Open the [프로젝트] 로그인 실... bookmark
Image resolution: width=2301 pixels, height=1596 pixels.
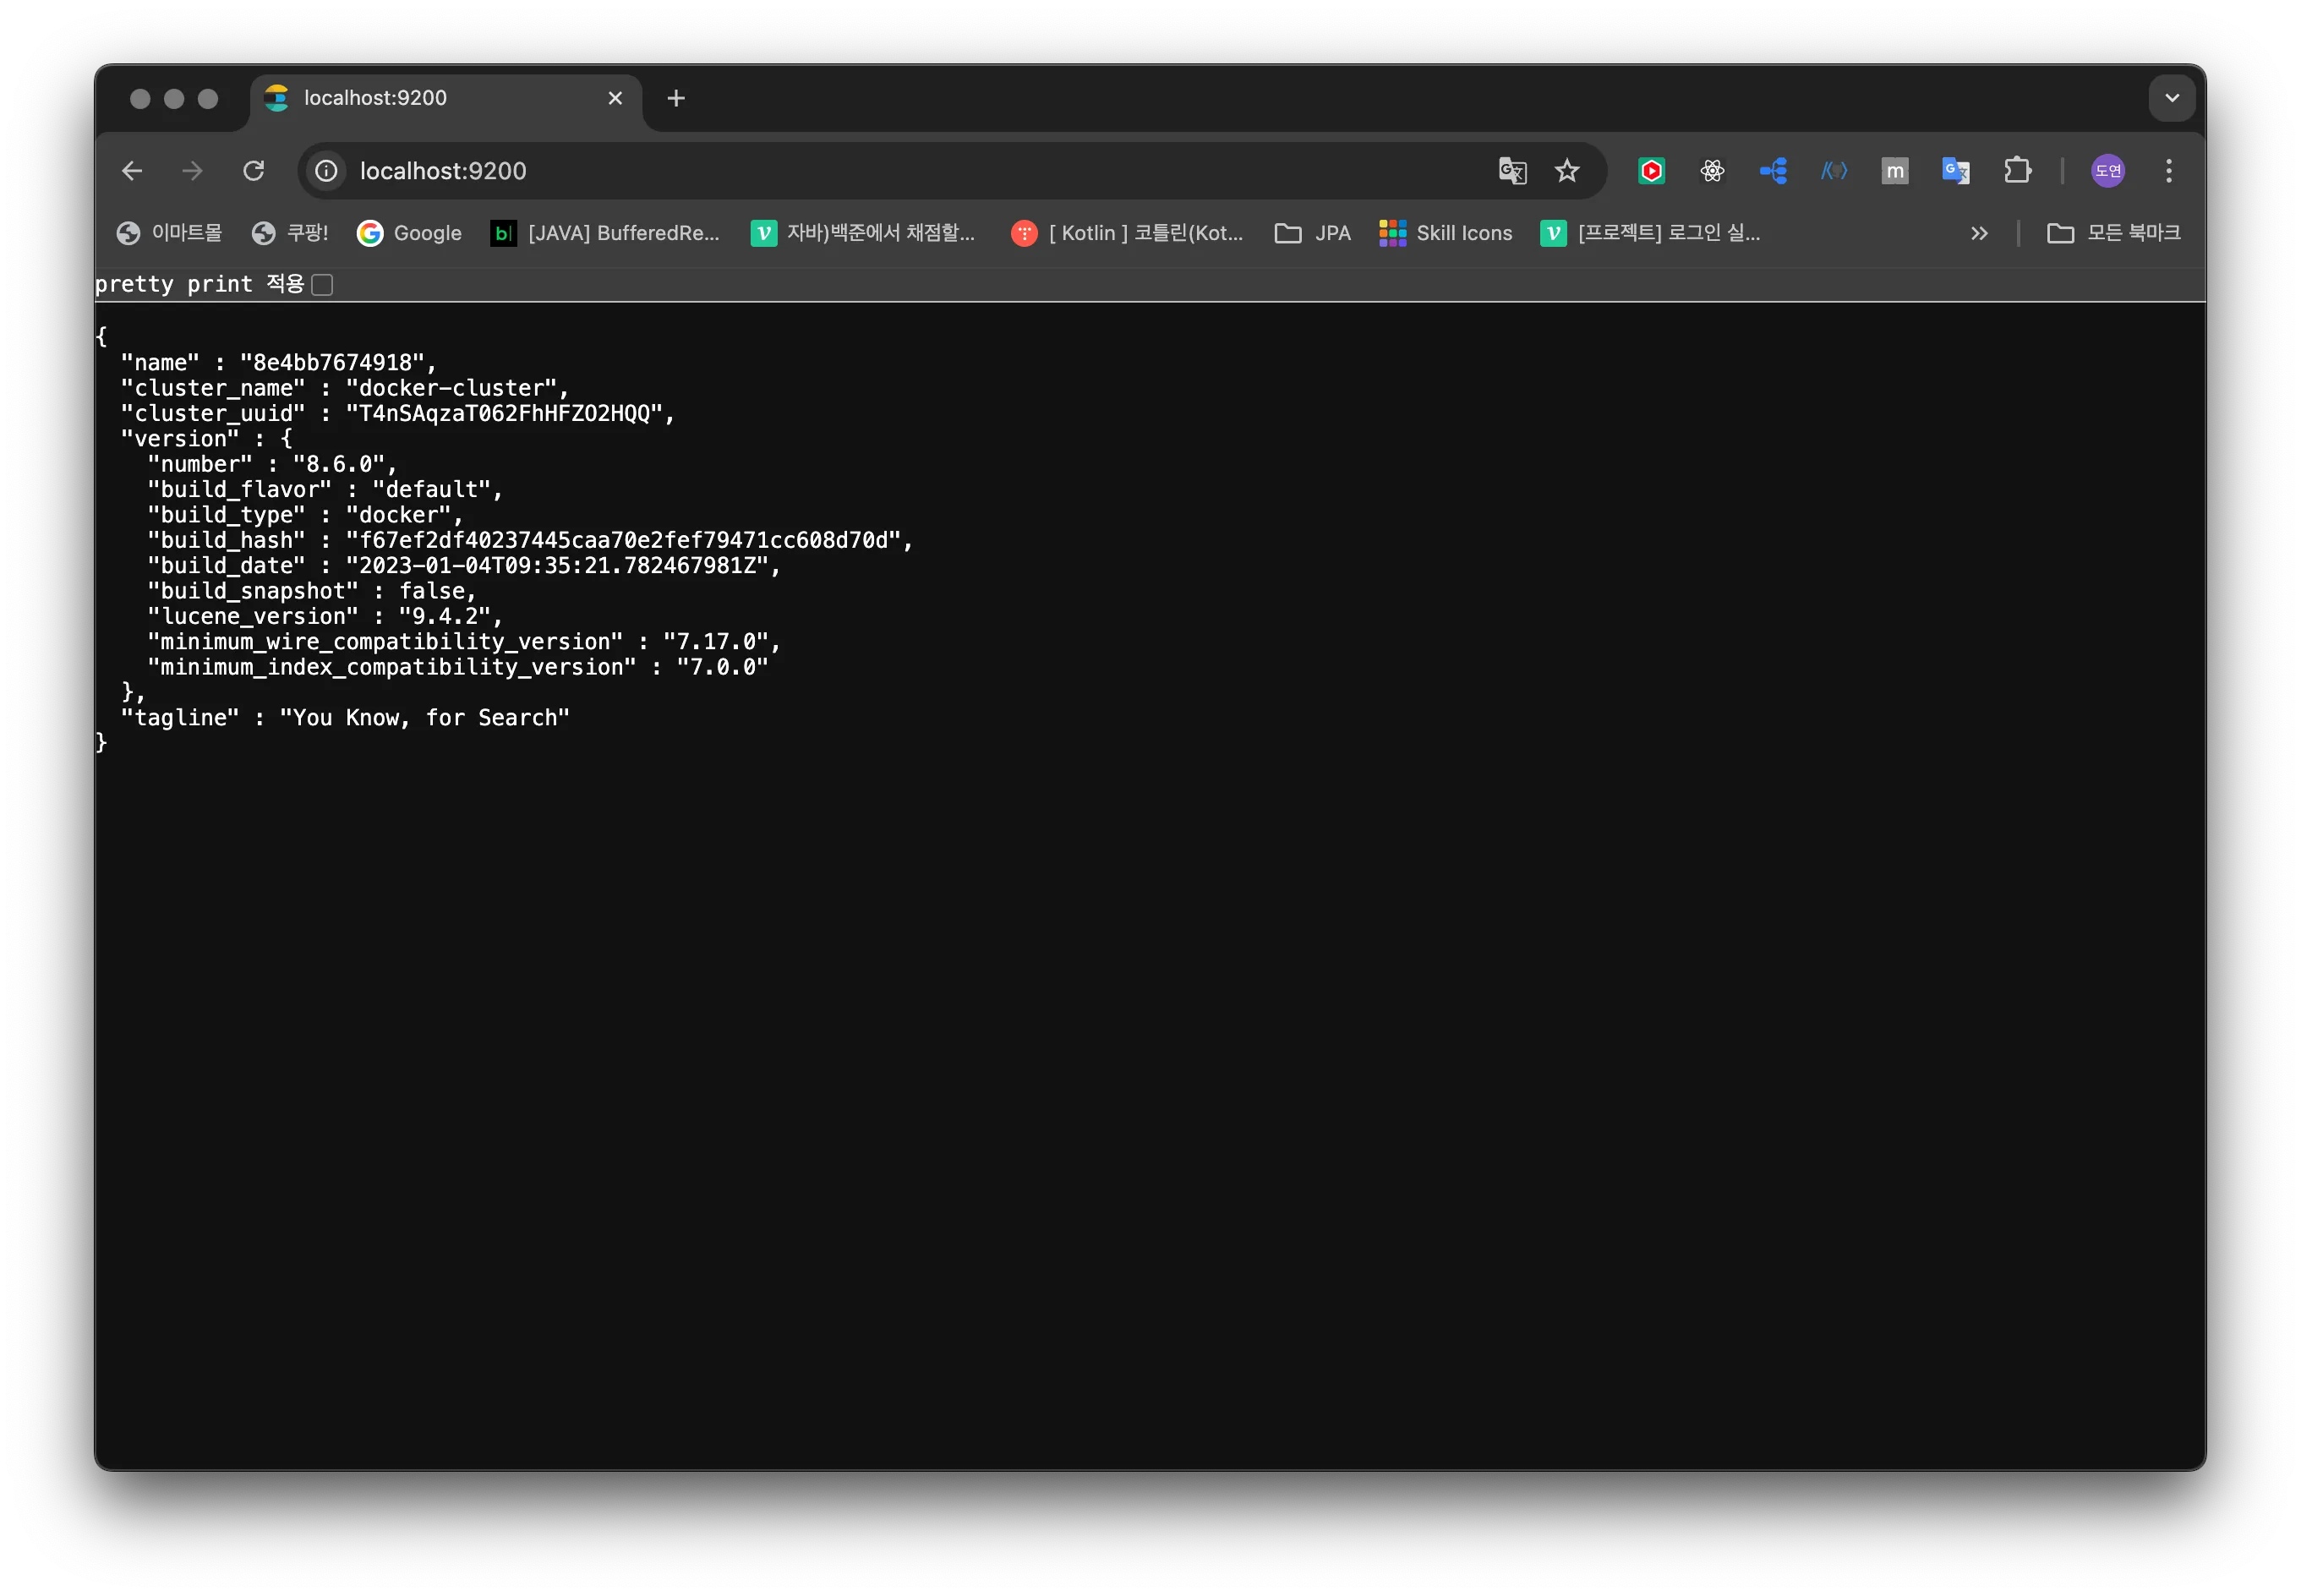click(1650, 233)
